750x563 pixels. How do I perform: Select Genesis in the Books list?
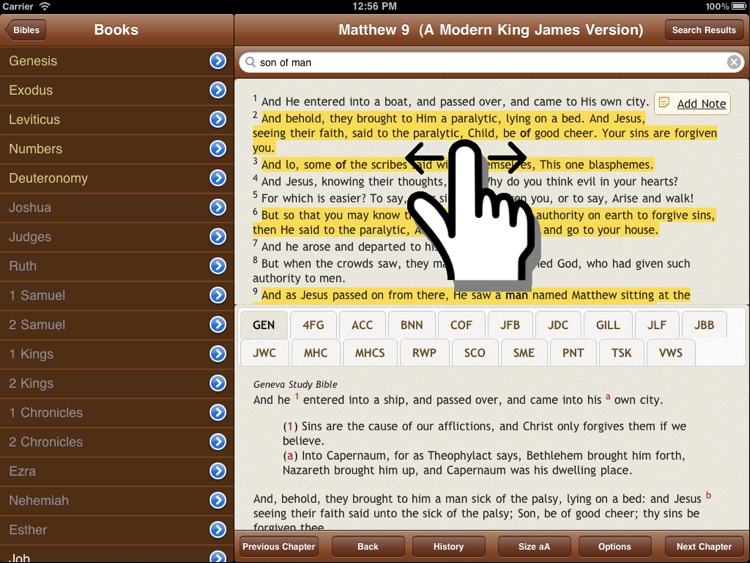click(117, 61)
